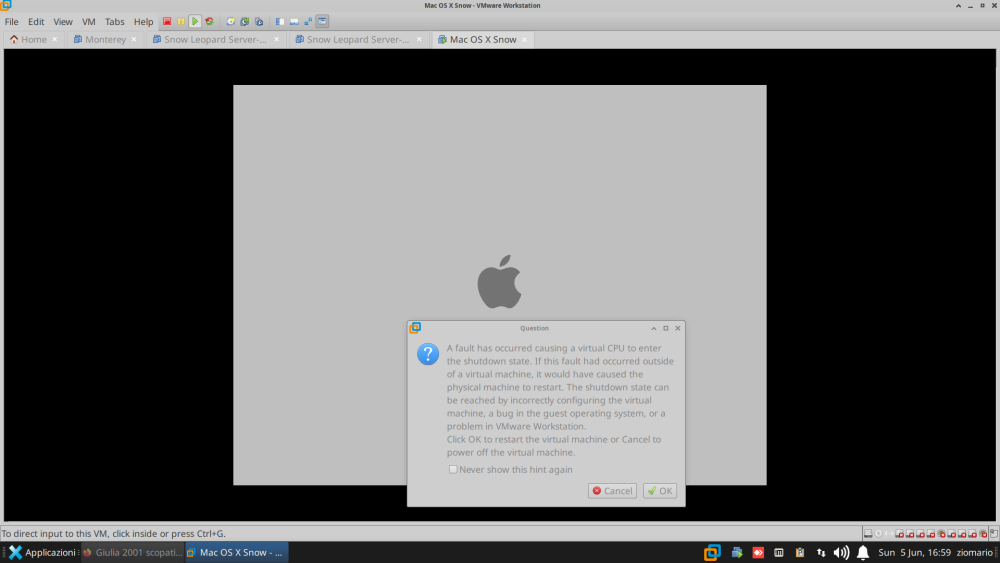Click the revert to snapshot icon
Image resolution: width=1000 pixels, height=563 pixels.
[245, 21]
